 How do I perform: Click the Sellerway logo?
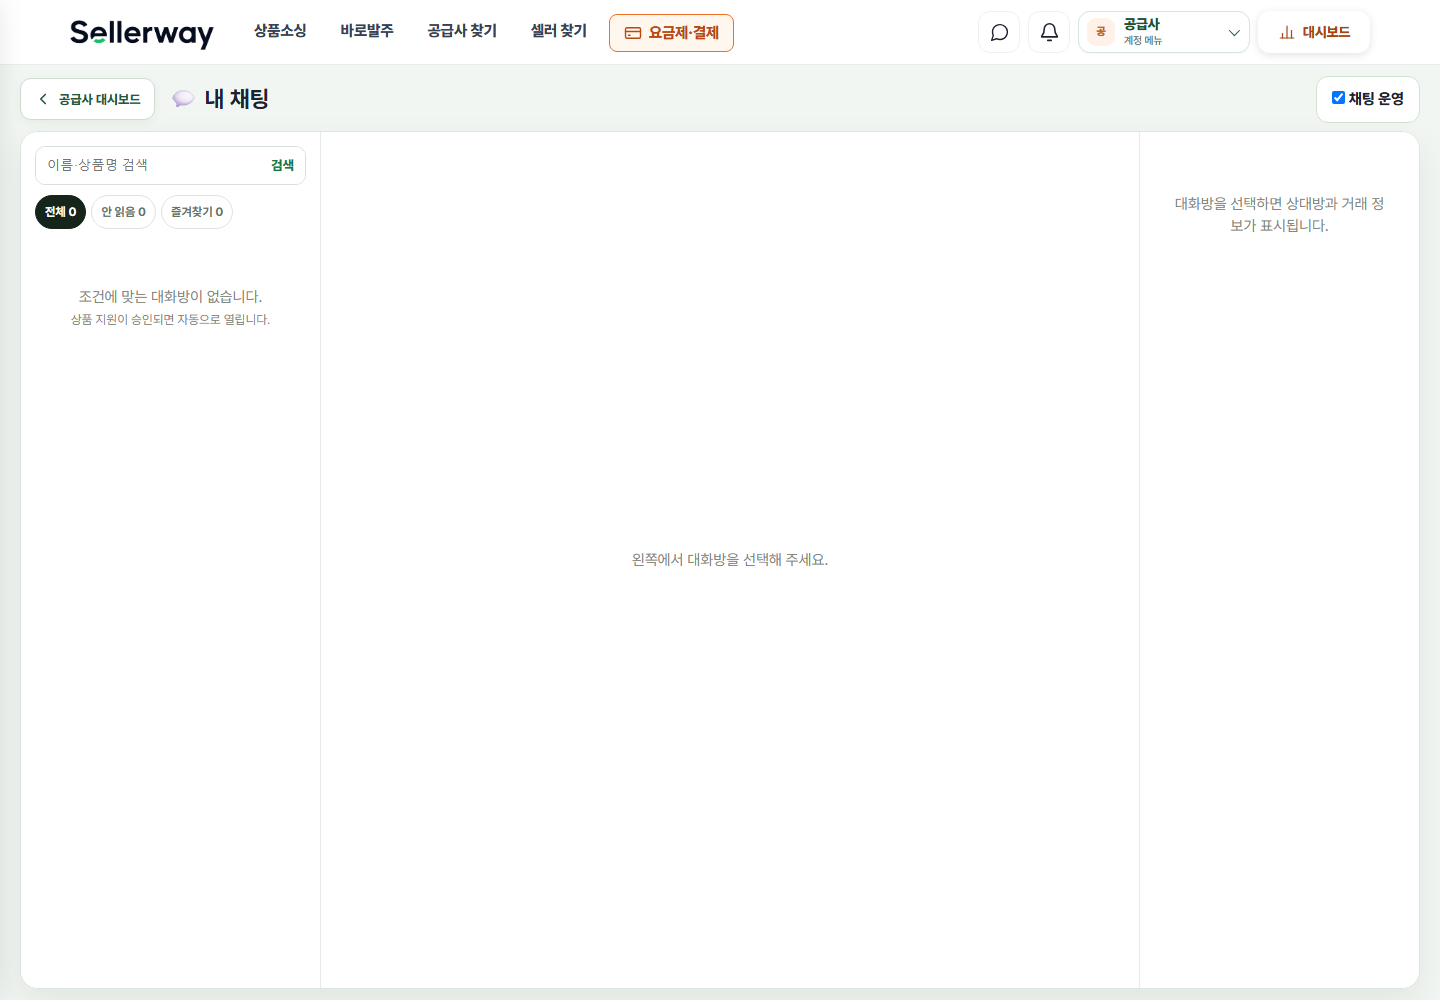(142, 33)
